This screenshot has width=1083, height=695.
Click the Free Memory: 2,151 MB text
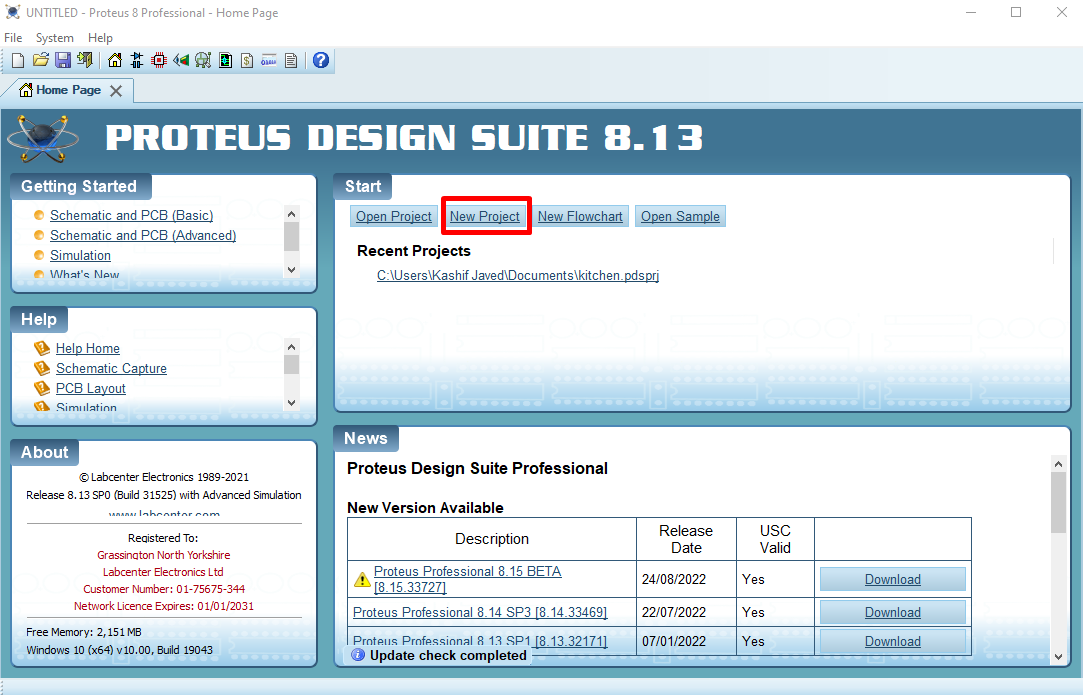pyautogui.click(x=84, y=632)
